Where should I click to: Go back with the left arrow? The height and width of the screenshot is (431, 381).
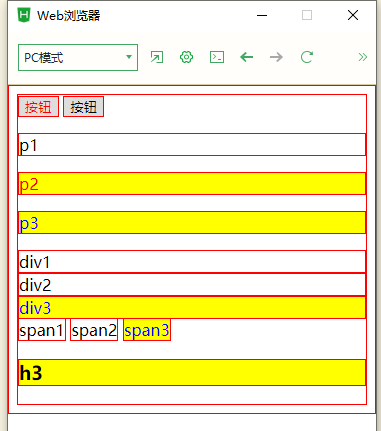[x=247, y=57]
